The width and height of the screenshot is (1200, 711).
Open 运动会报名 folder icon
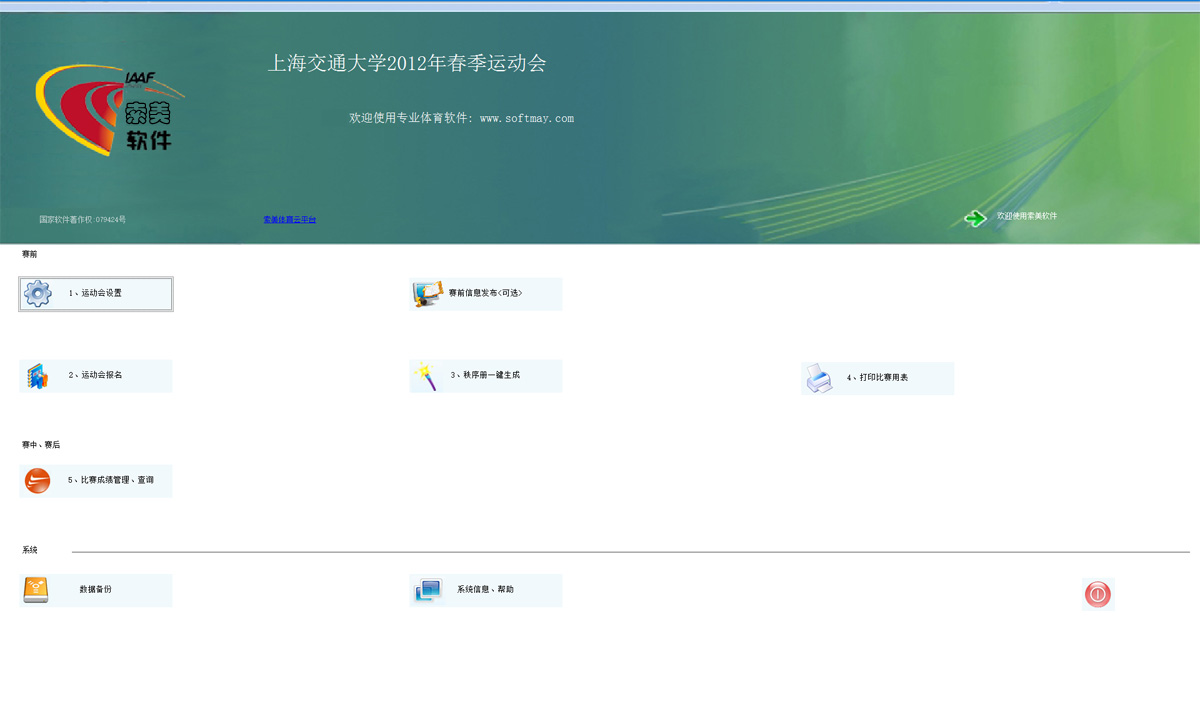(38, 376)
